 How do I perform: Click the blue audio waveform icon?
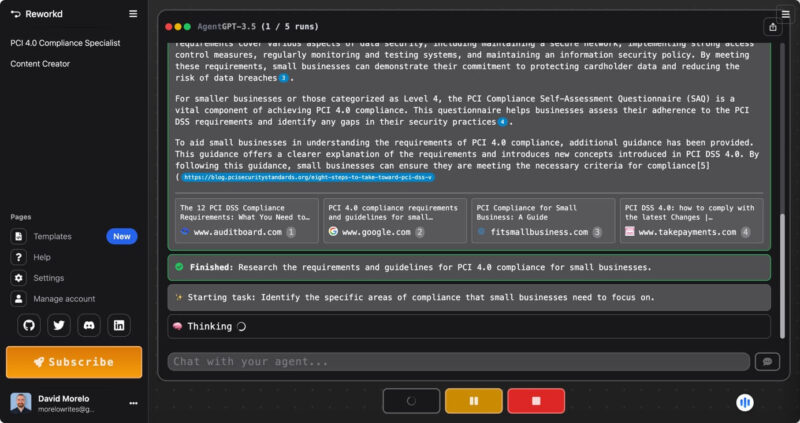[745, 403]
